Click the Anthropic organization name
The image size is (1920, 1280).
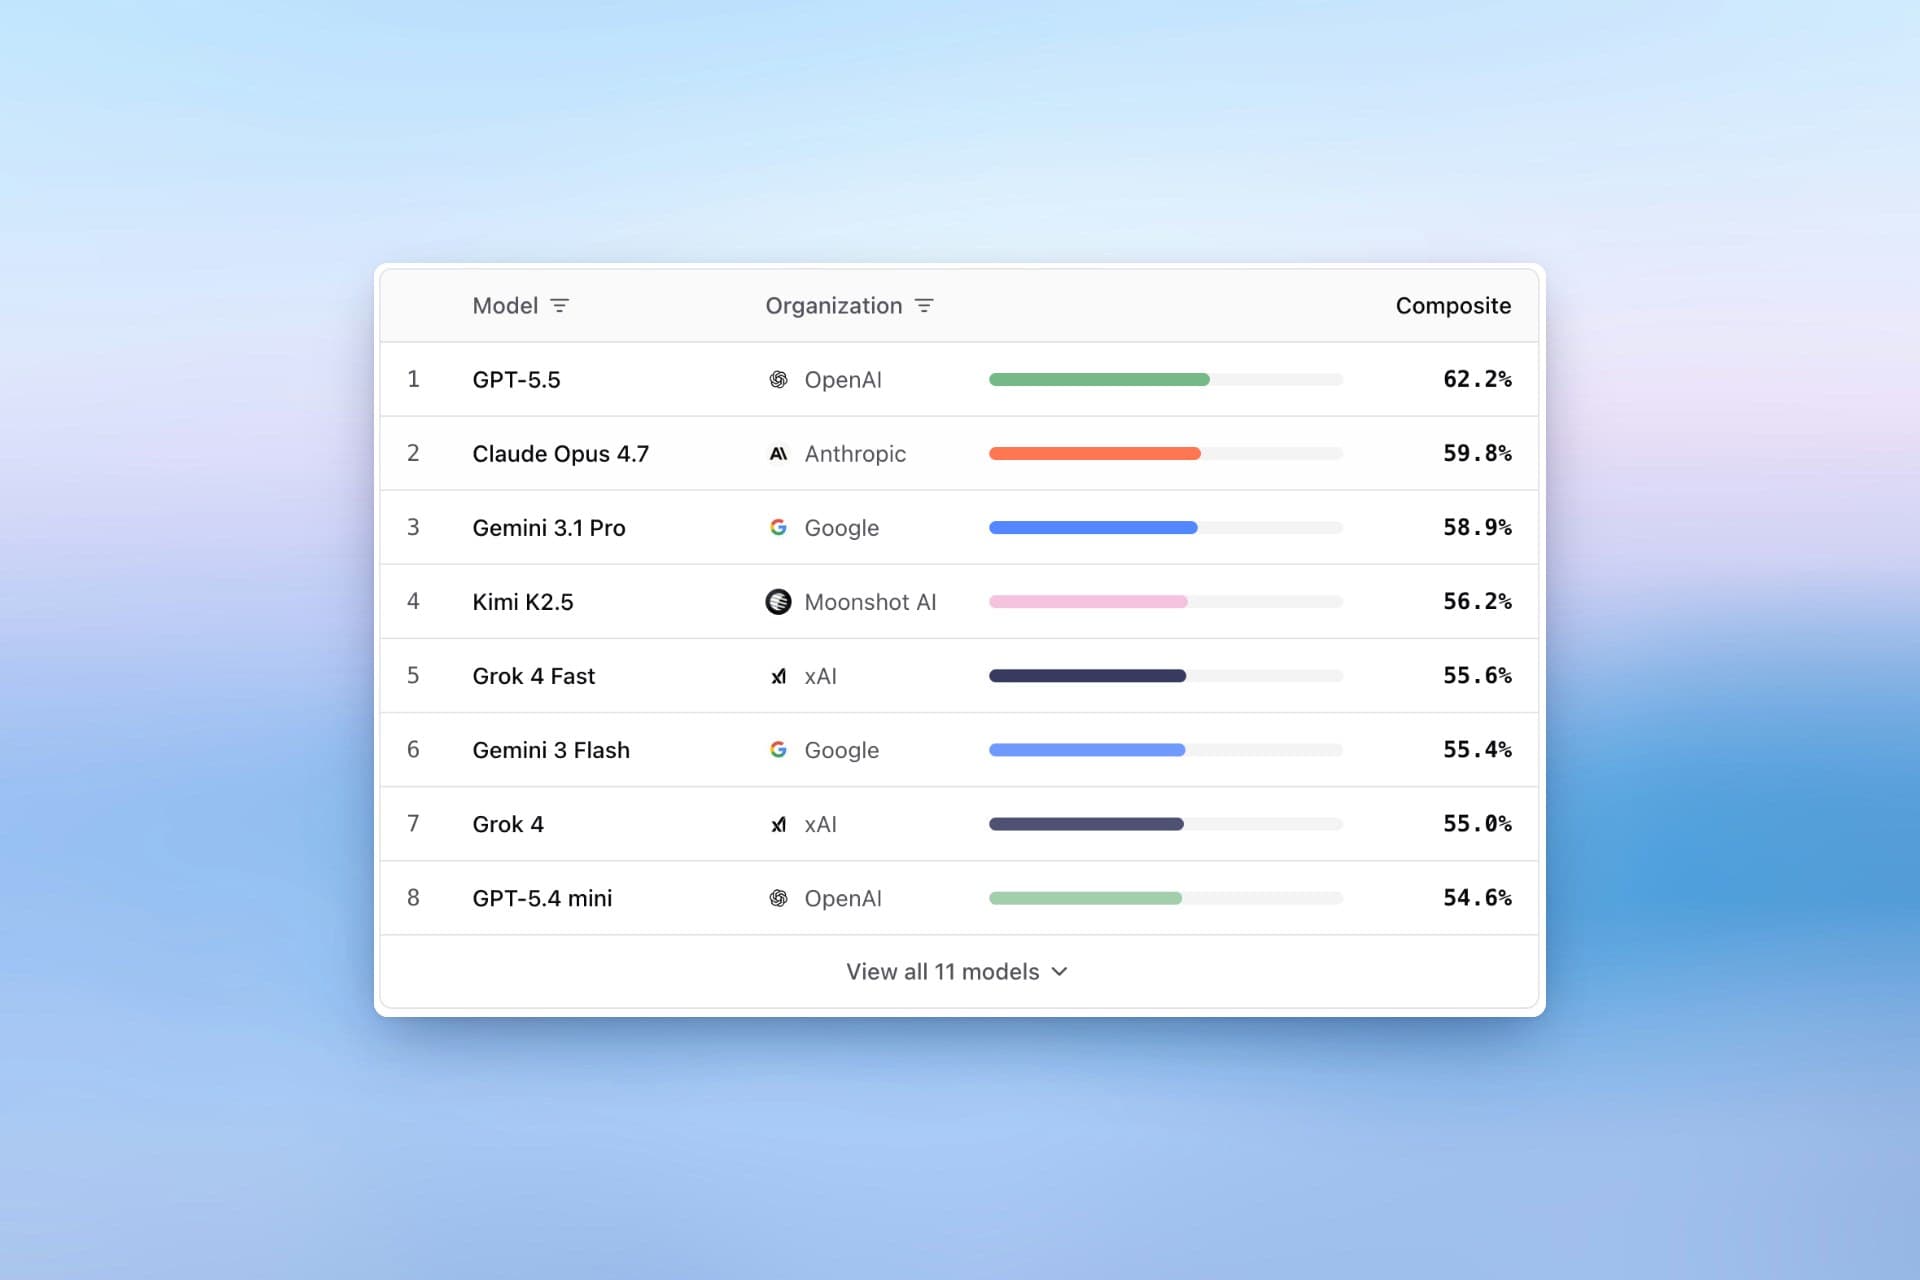[x=855, y=454]
